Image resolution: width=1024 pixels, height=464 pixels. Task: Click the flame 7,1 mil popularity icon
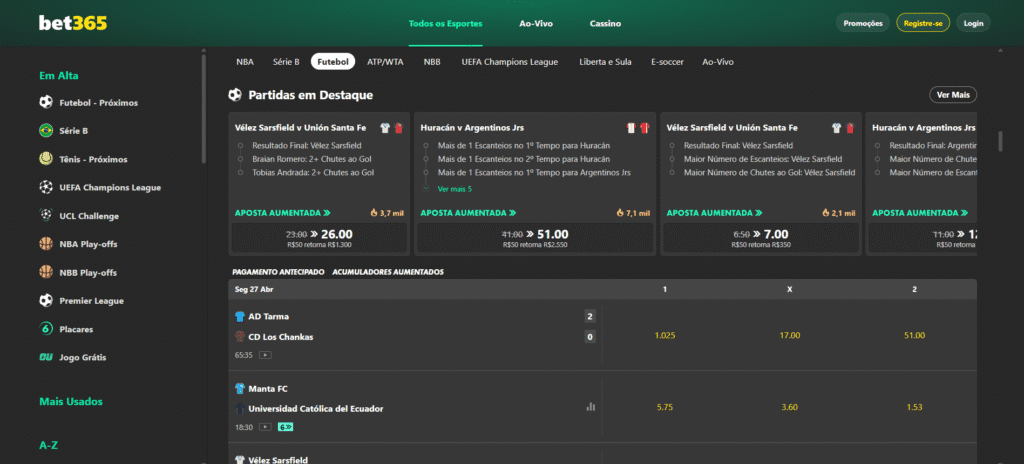[x=620, y=212]
